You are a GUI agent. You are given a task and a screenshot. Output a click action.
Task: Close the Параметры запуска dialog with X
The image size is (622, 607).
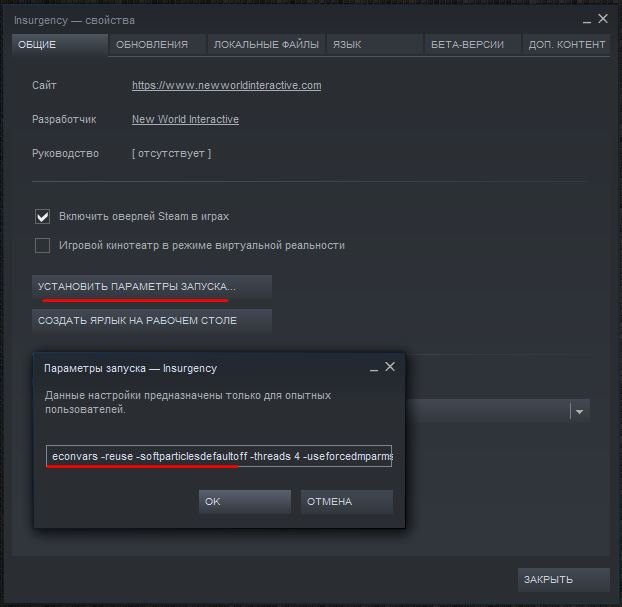click(390, 367)
